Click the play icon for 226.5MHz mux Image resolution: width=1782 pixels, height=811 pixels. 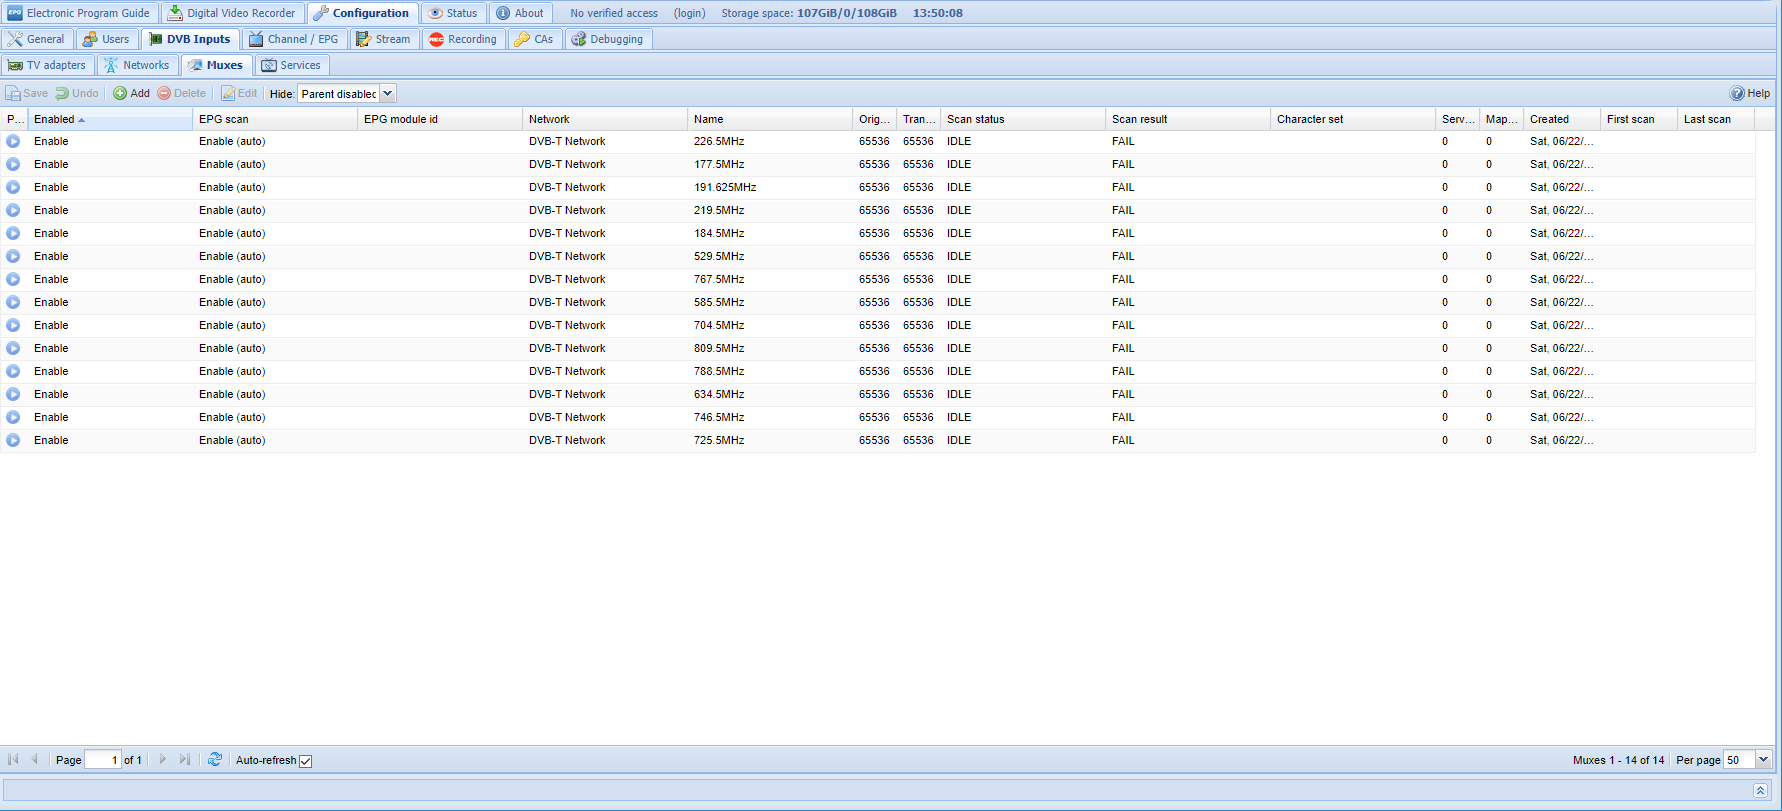(x=13, y=141)
